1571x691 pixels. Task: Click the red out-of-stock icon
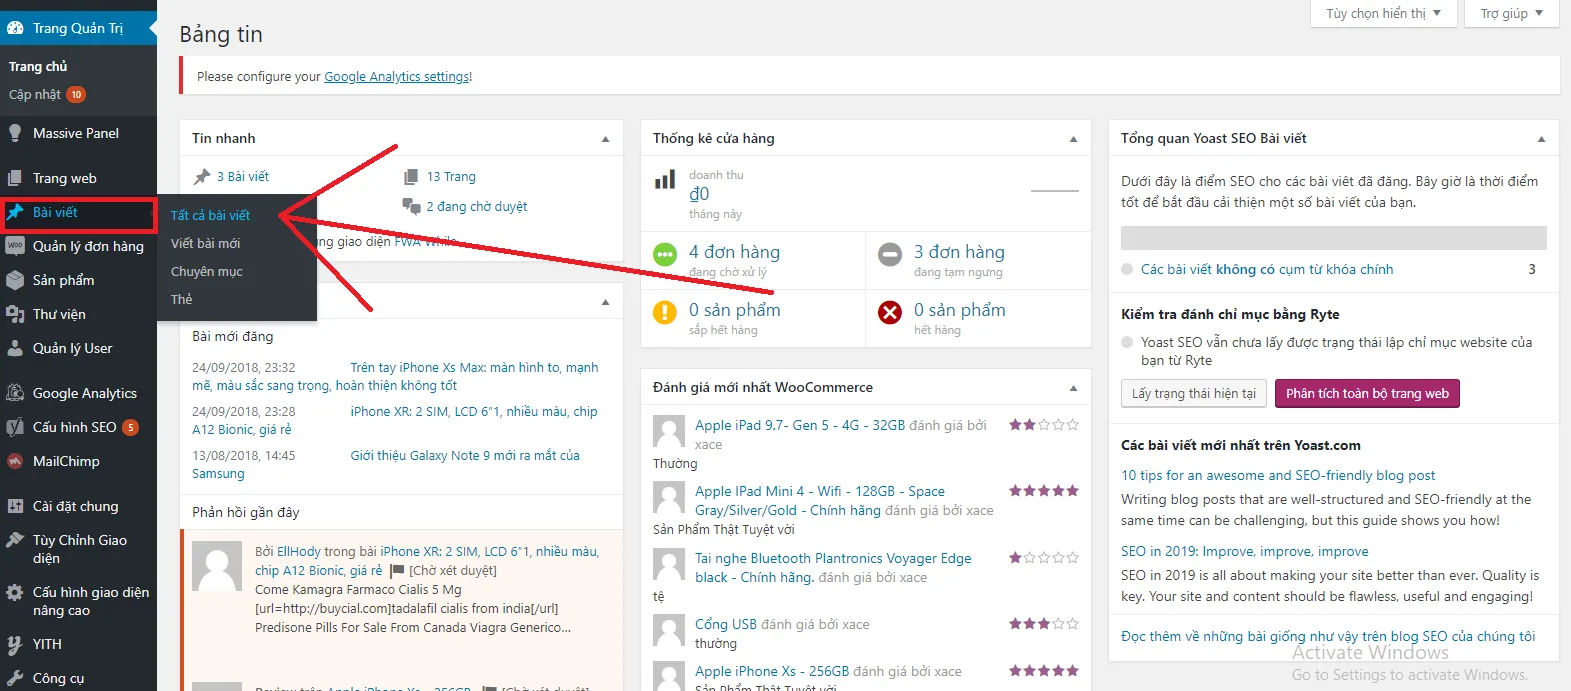890,313
